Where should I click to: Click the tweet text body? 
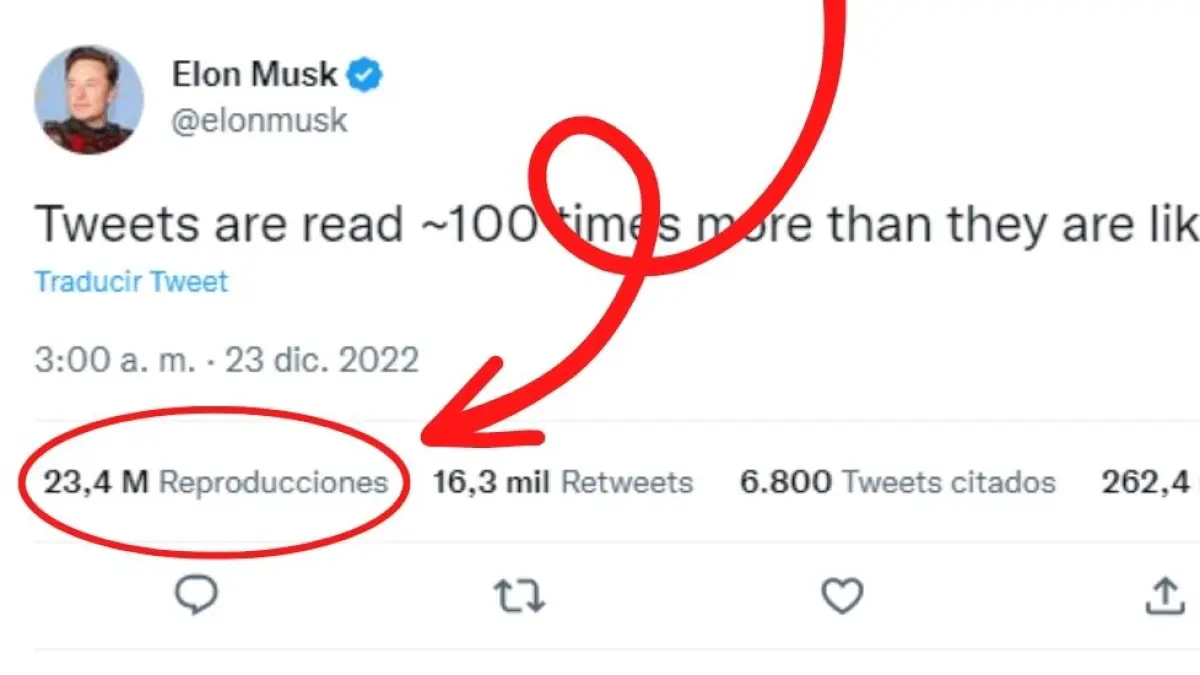(x=300, y=224)
